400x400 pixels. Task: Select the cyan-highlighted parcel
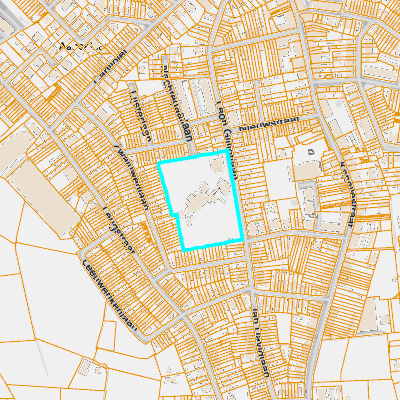coord(201,200)
